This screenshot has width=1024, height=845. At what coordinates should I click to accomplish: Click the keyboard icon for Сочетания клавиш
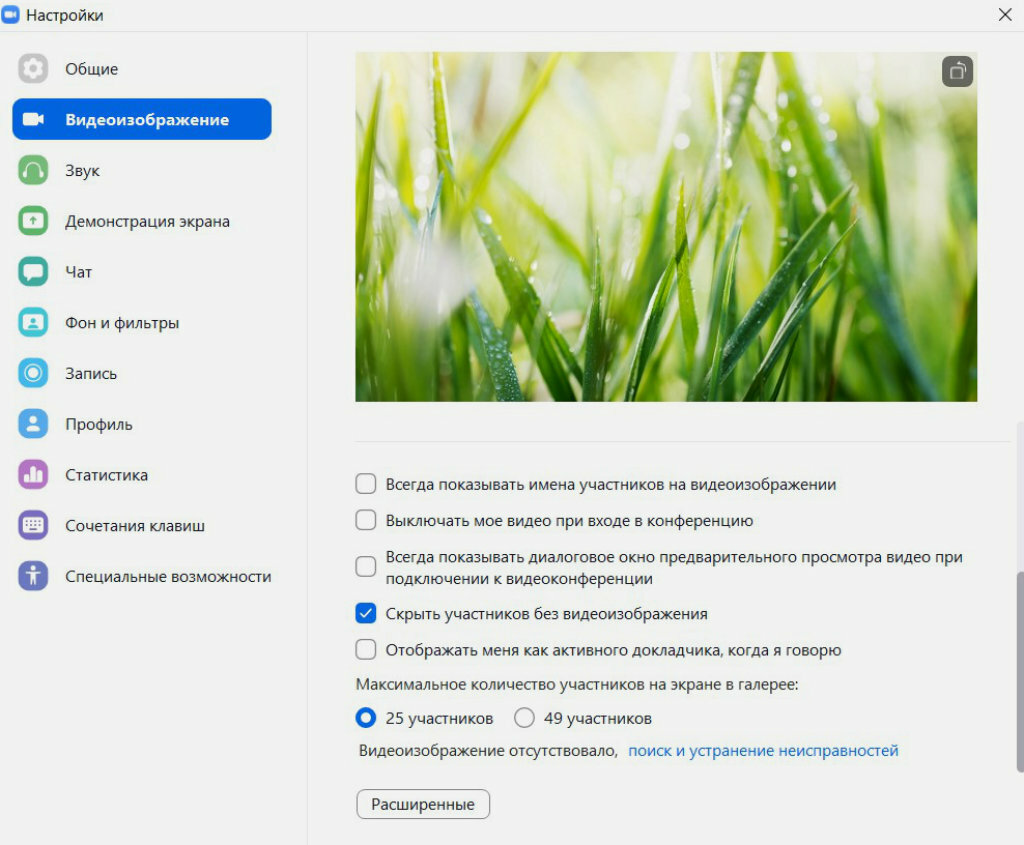(x=33, y=526)
